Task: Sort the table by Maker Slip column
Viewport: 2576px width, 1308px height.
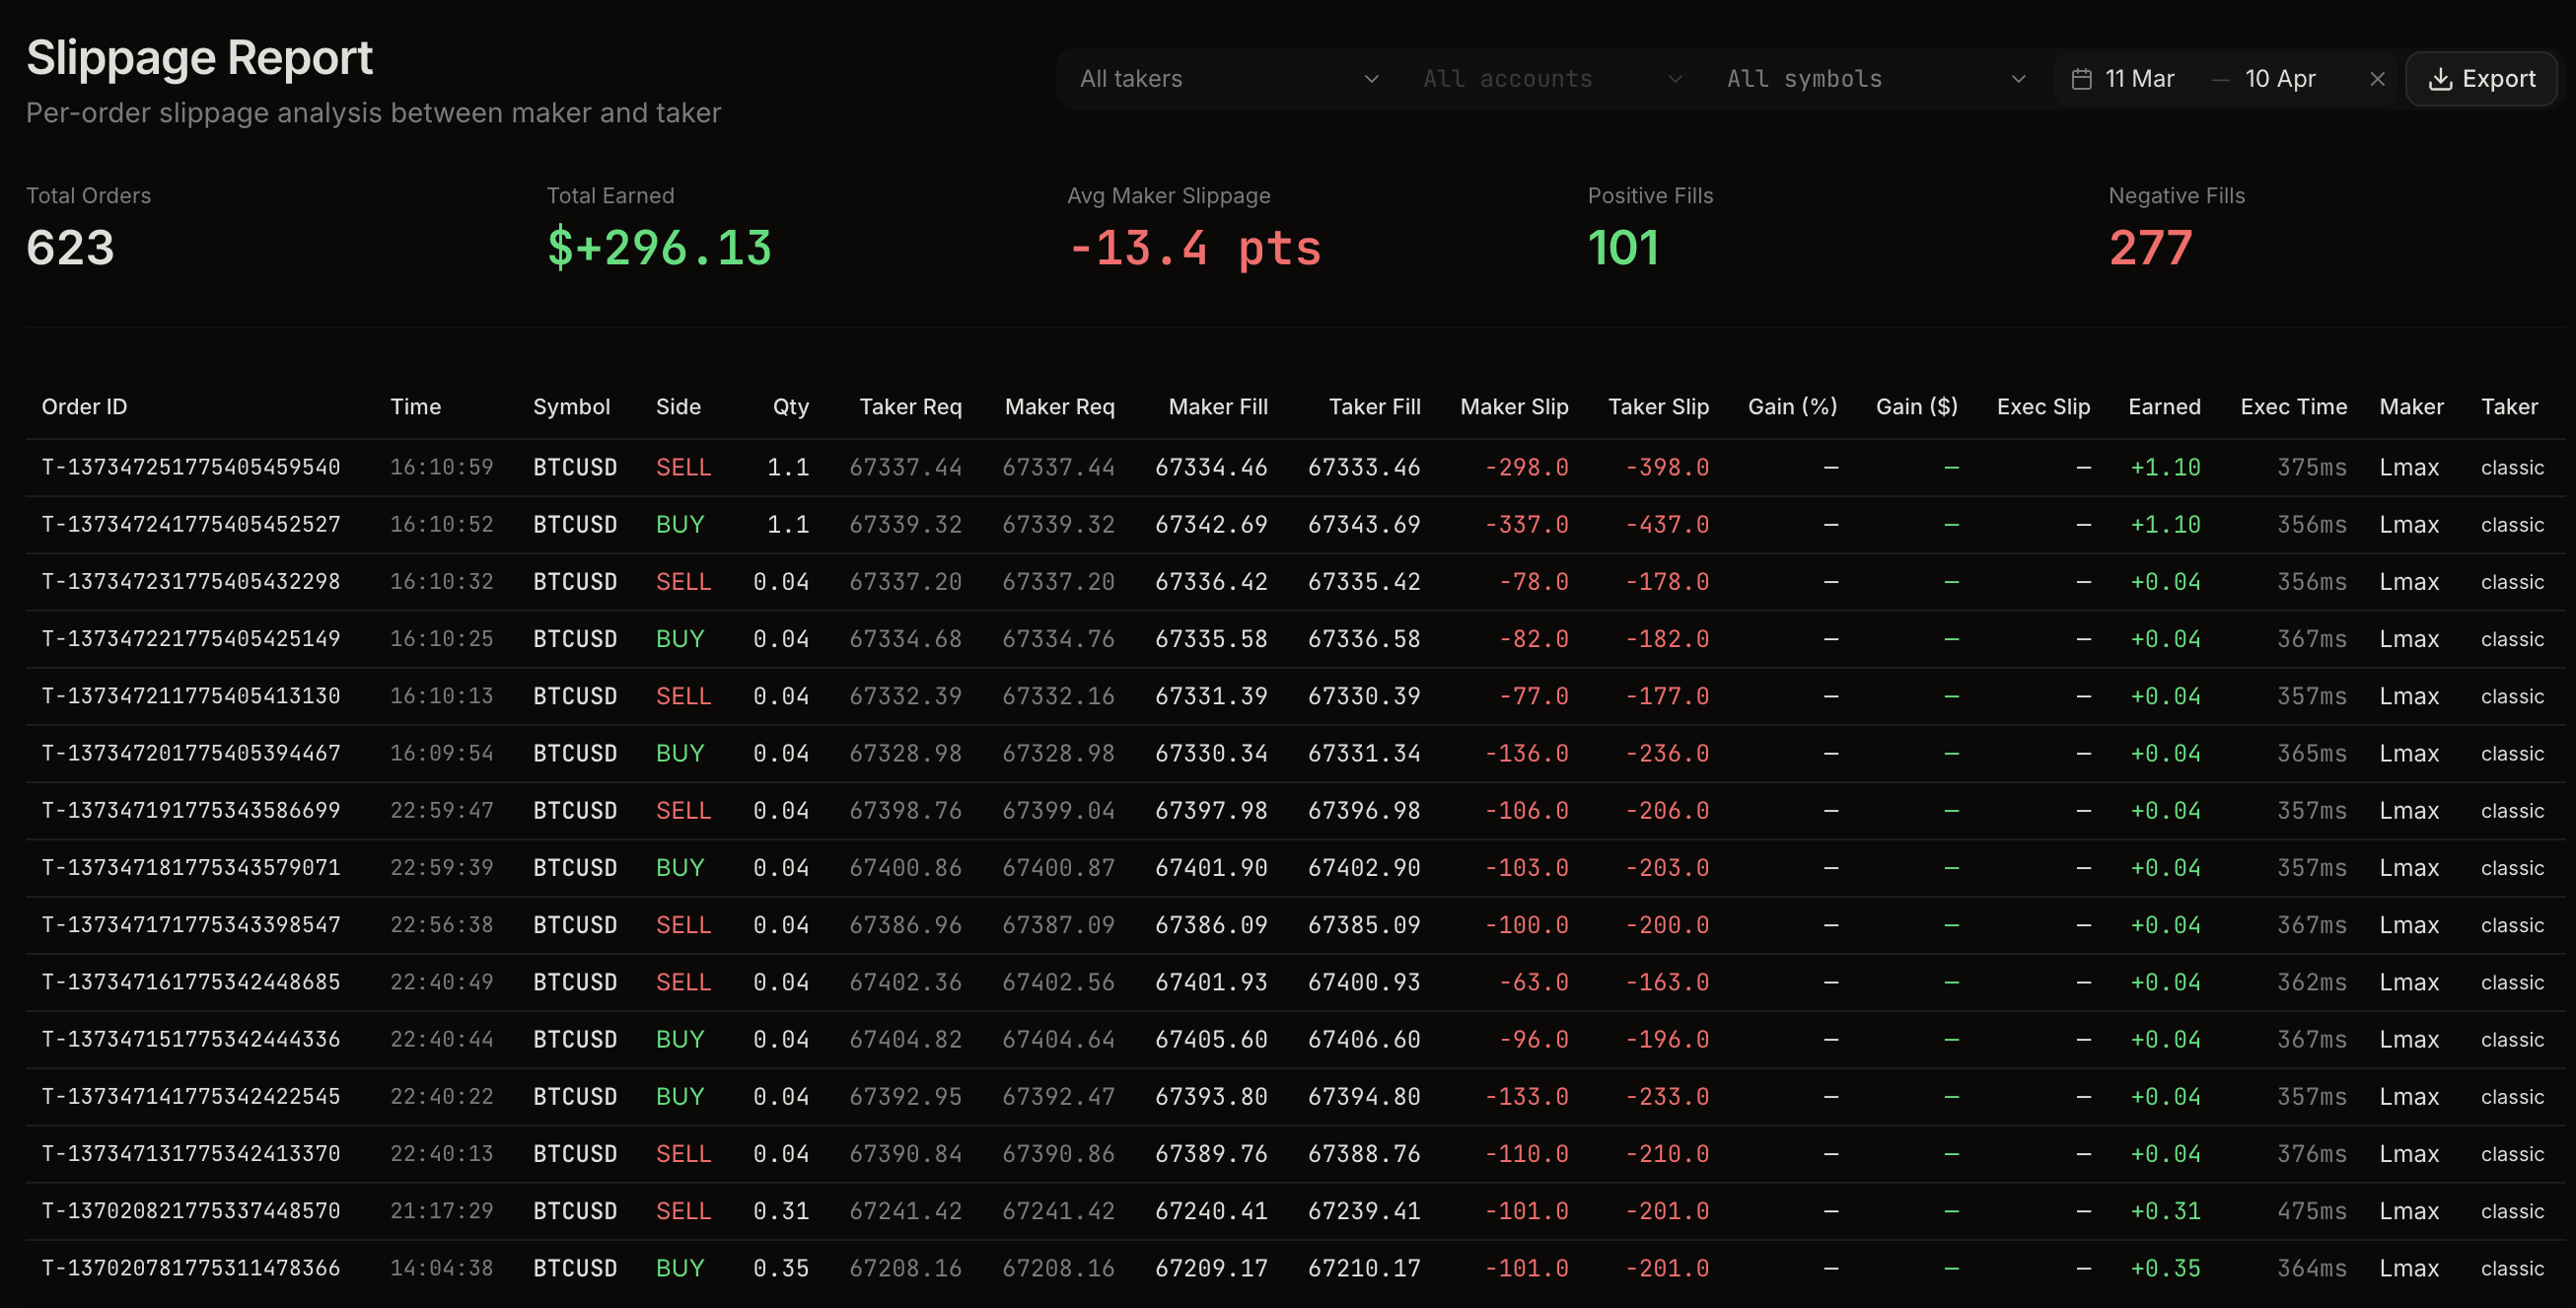Action: tap(1514, 406)
